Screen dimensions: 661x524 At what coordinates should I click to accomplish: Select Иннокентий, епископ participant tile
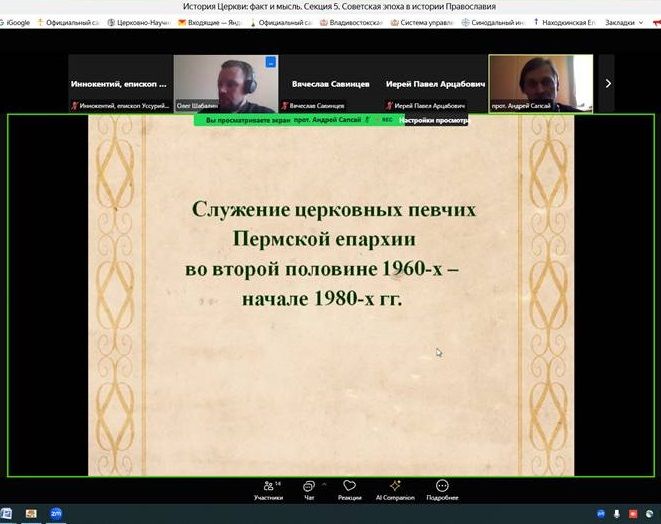[x=120, y=84]
